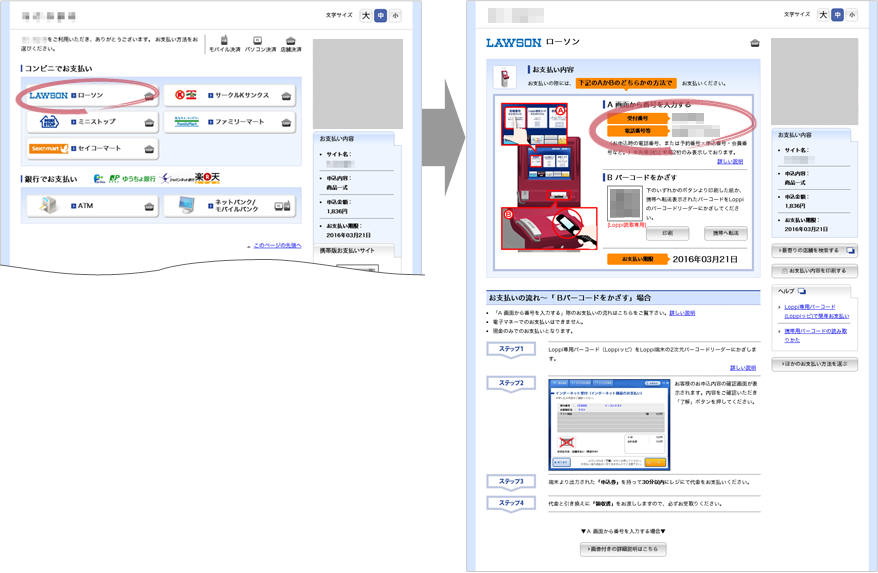This screenshot has width=878, height=573.
Task: Click 1,836円 amount in Lawson page sidebar
Action: [x=795, y=206]
